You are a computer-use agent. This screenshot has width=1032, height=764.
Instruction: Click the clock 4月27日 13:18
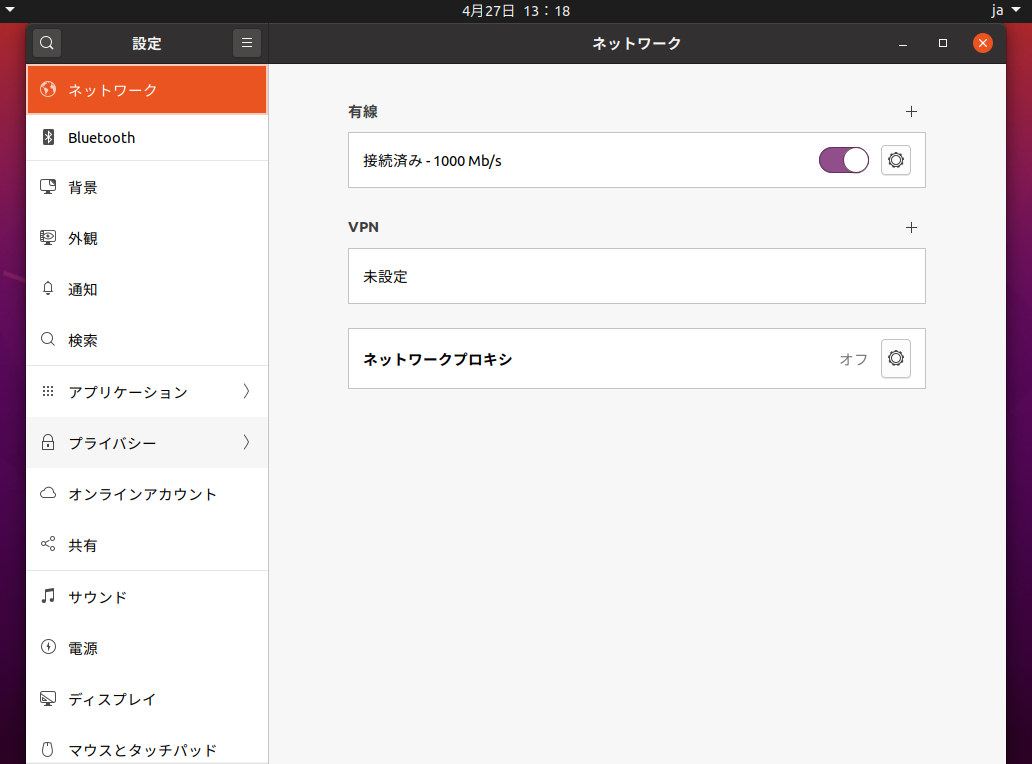click(x=516, y=11)
